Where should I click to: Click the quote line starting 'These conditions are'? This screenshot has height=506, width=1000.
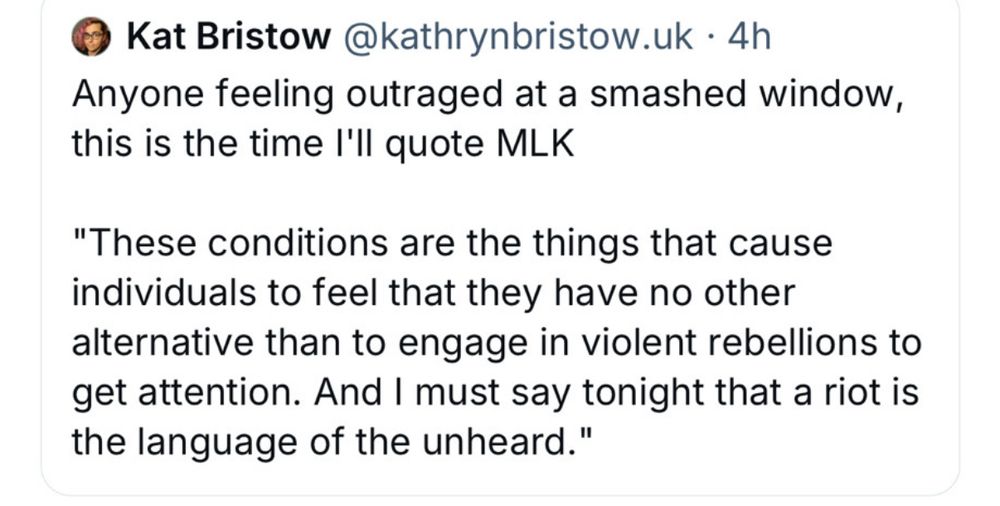[x=452, y=244]
